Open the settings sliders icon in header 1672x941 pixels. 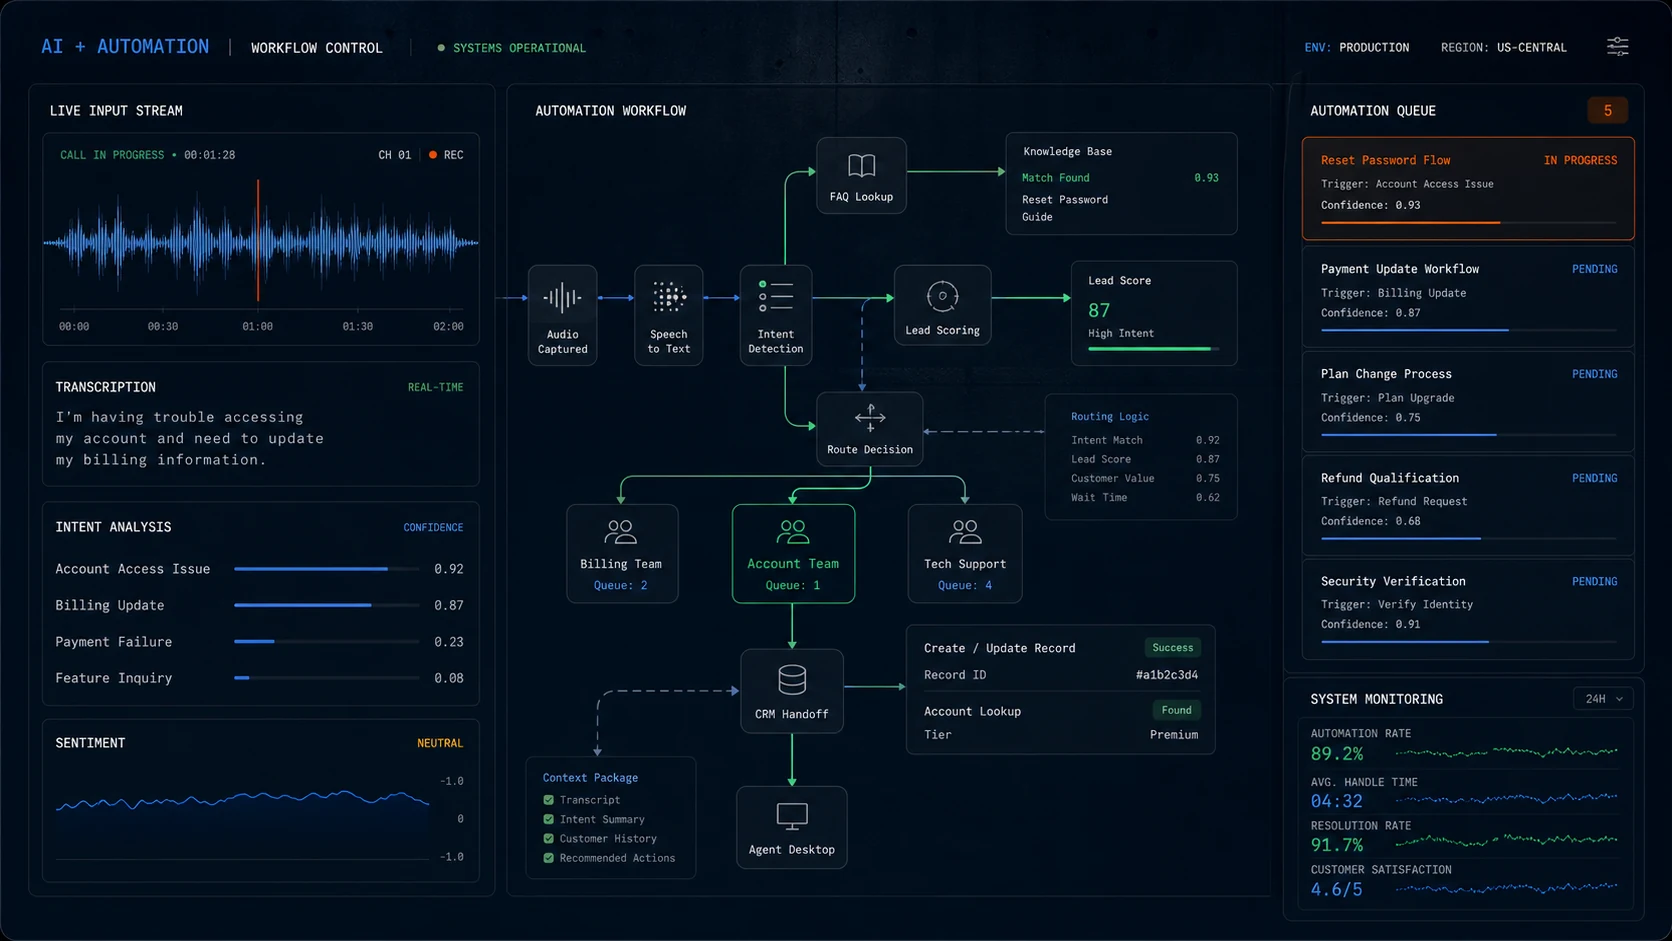click(x=1617, y=46)
